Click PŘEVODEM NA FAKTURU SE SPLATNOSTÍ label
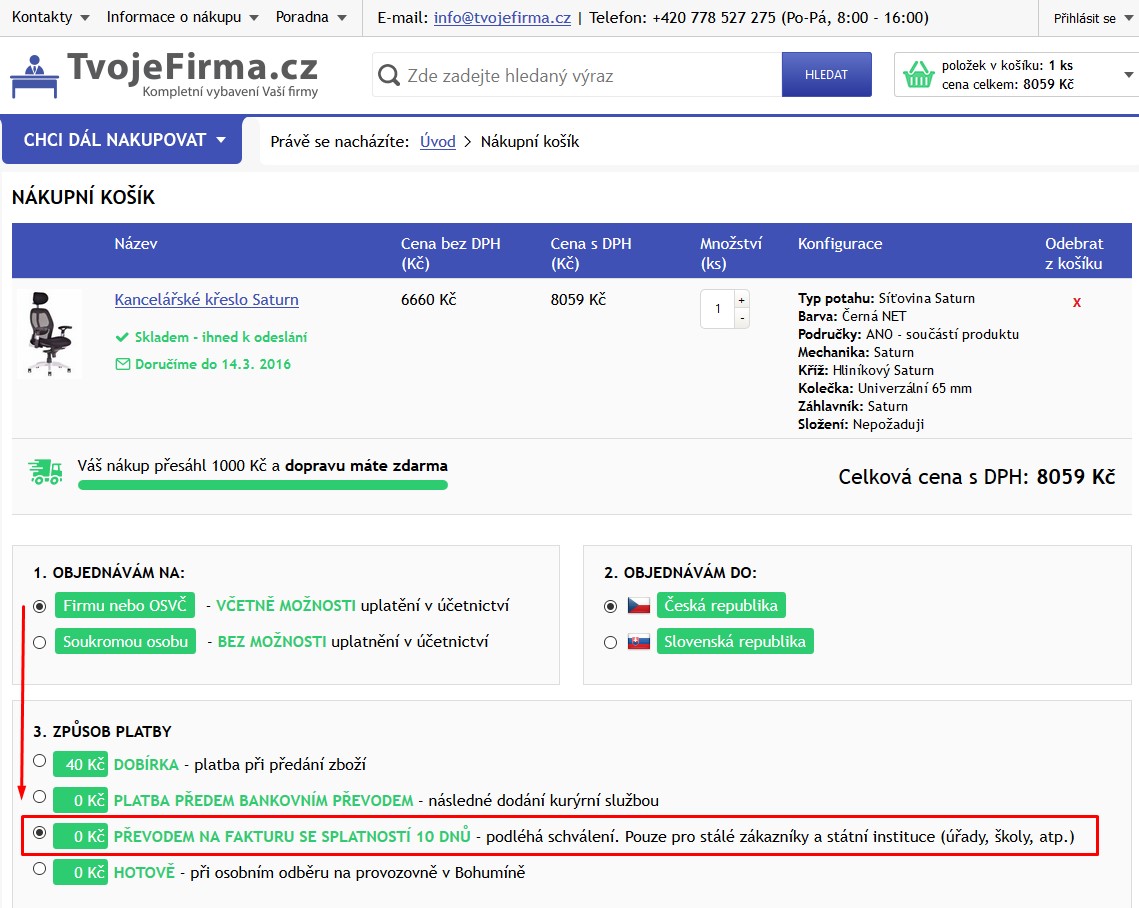This screenshot has height=908, width=1139. coord(292,836)
